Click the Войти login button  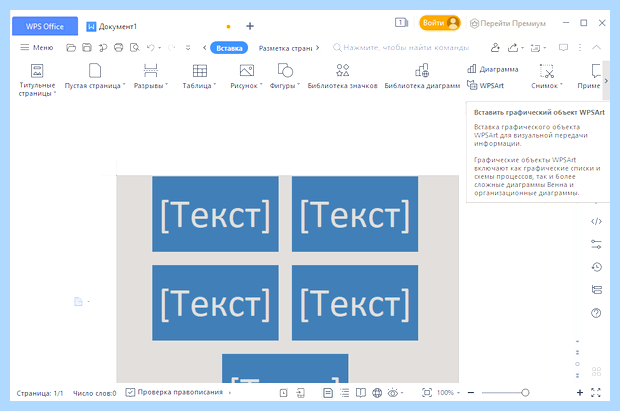[440, 23]
